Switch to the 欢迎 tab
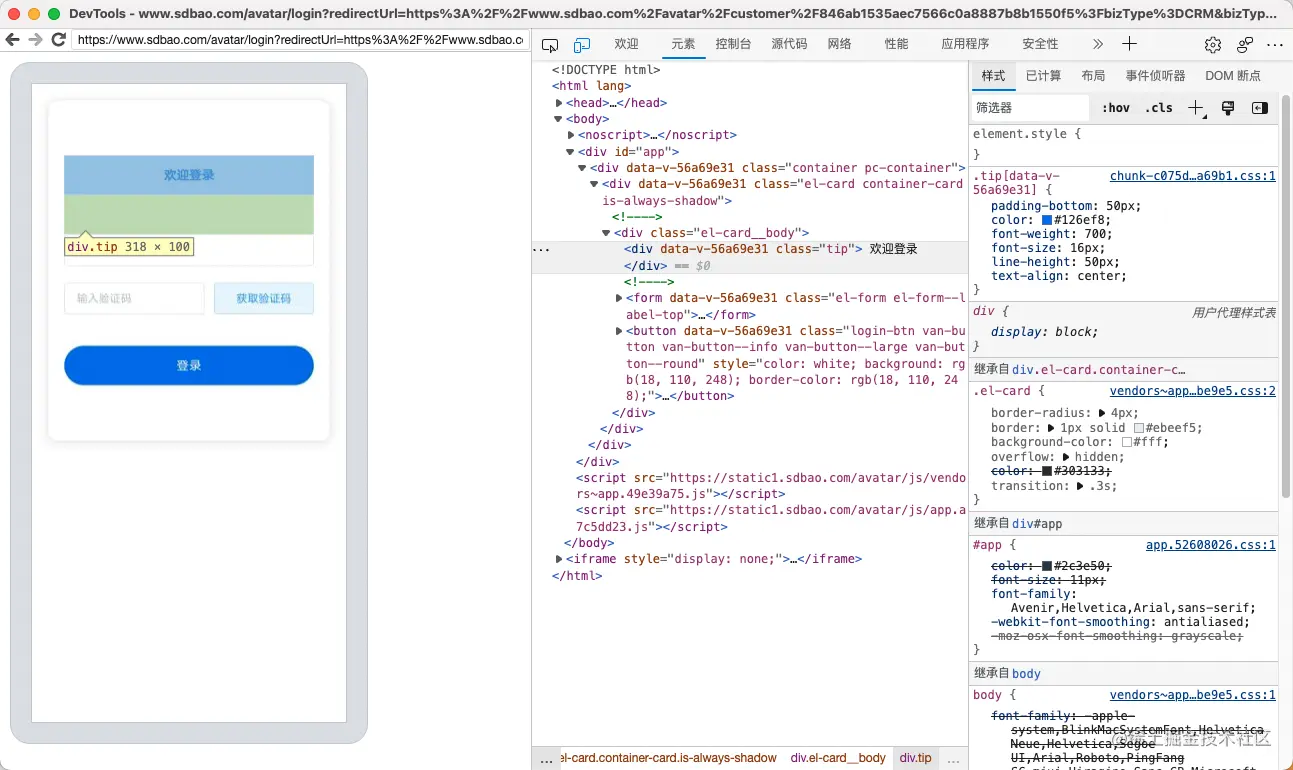The height and width of the screenshot is (770, 1293). click(x=627, y=45)
